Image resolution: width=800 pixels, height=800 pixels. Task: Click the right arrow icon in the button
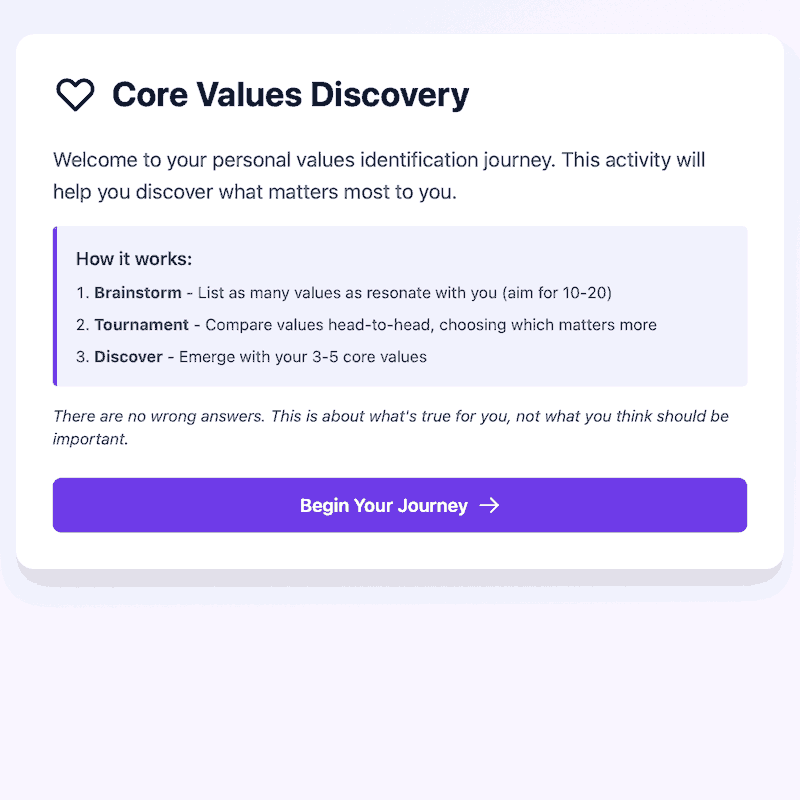[x=489, y=505]
